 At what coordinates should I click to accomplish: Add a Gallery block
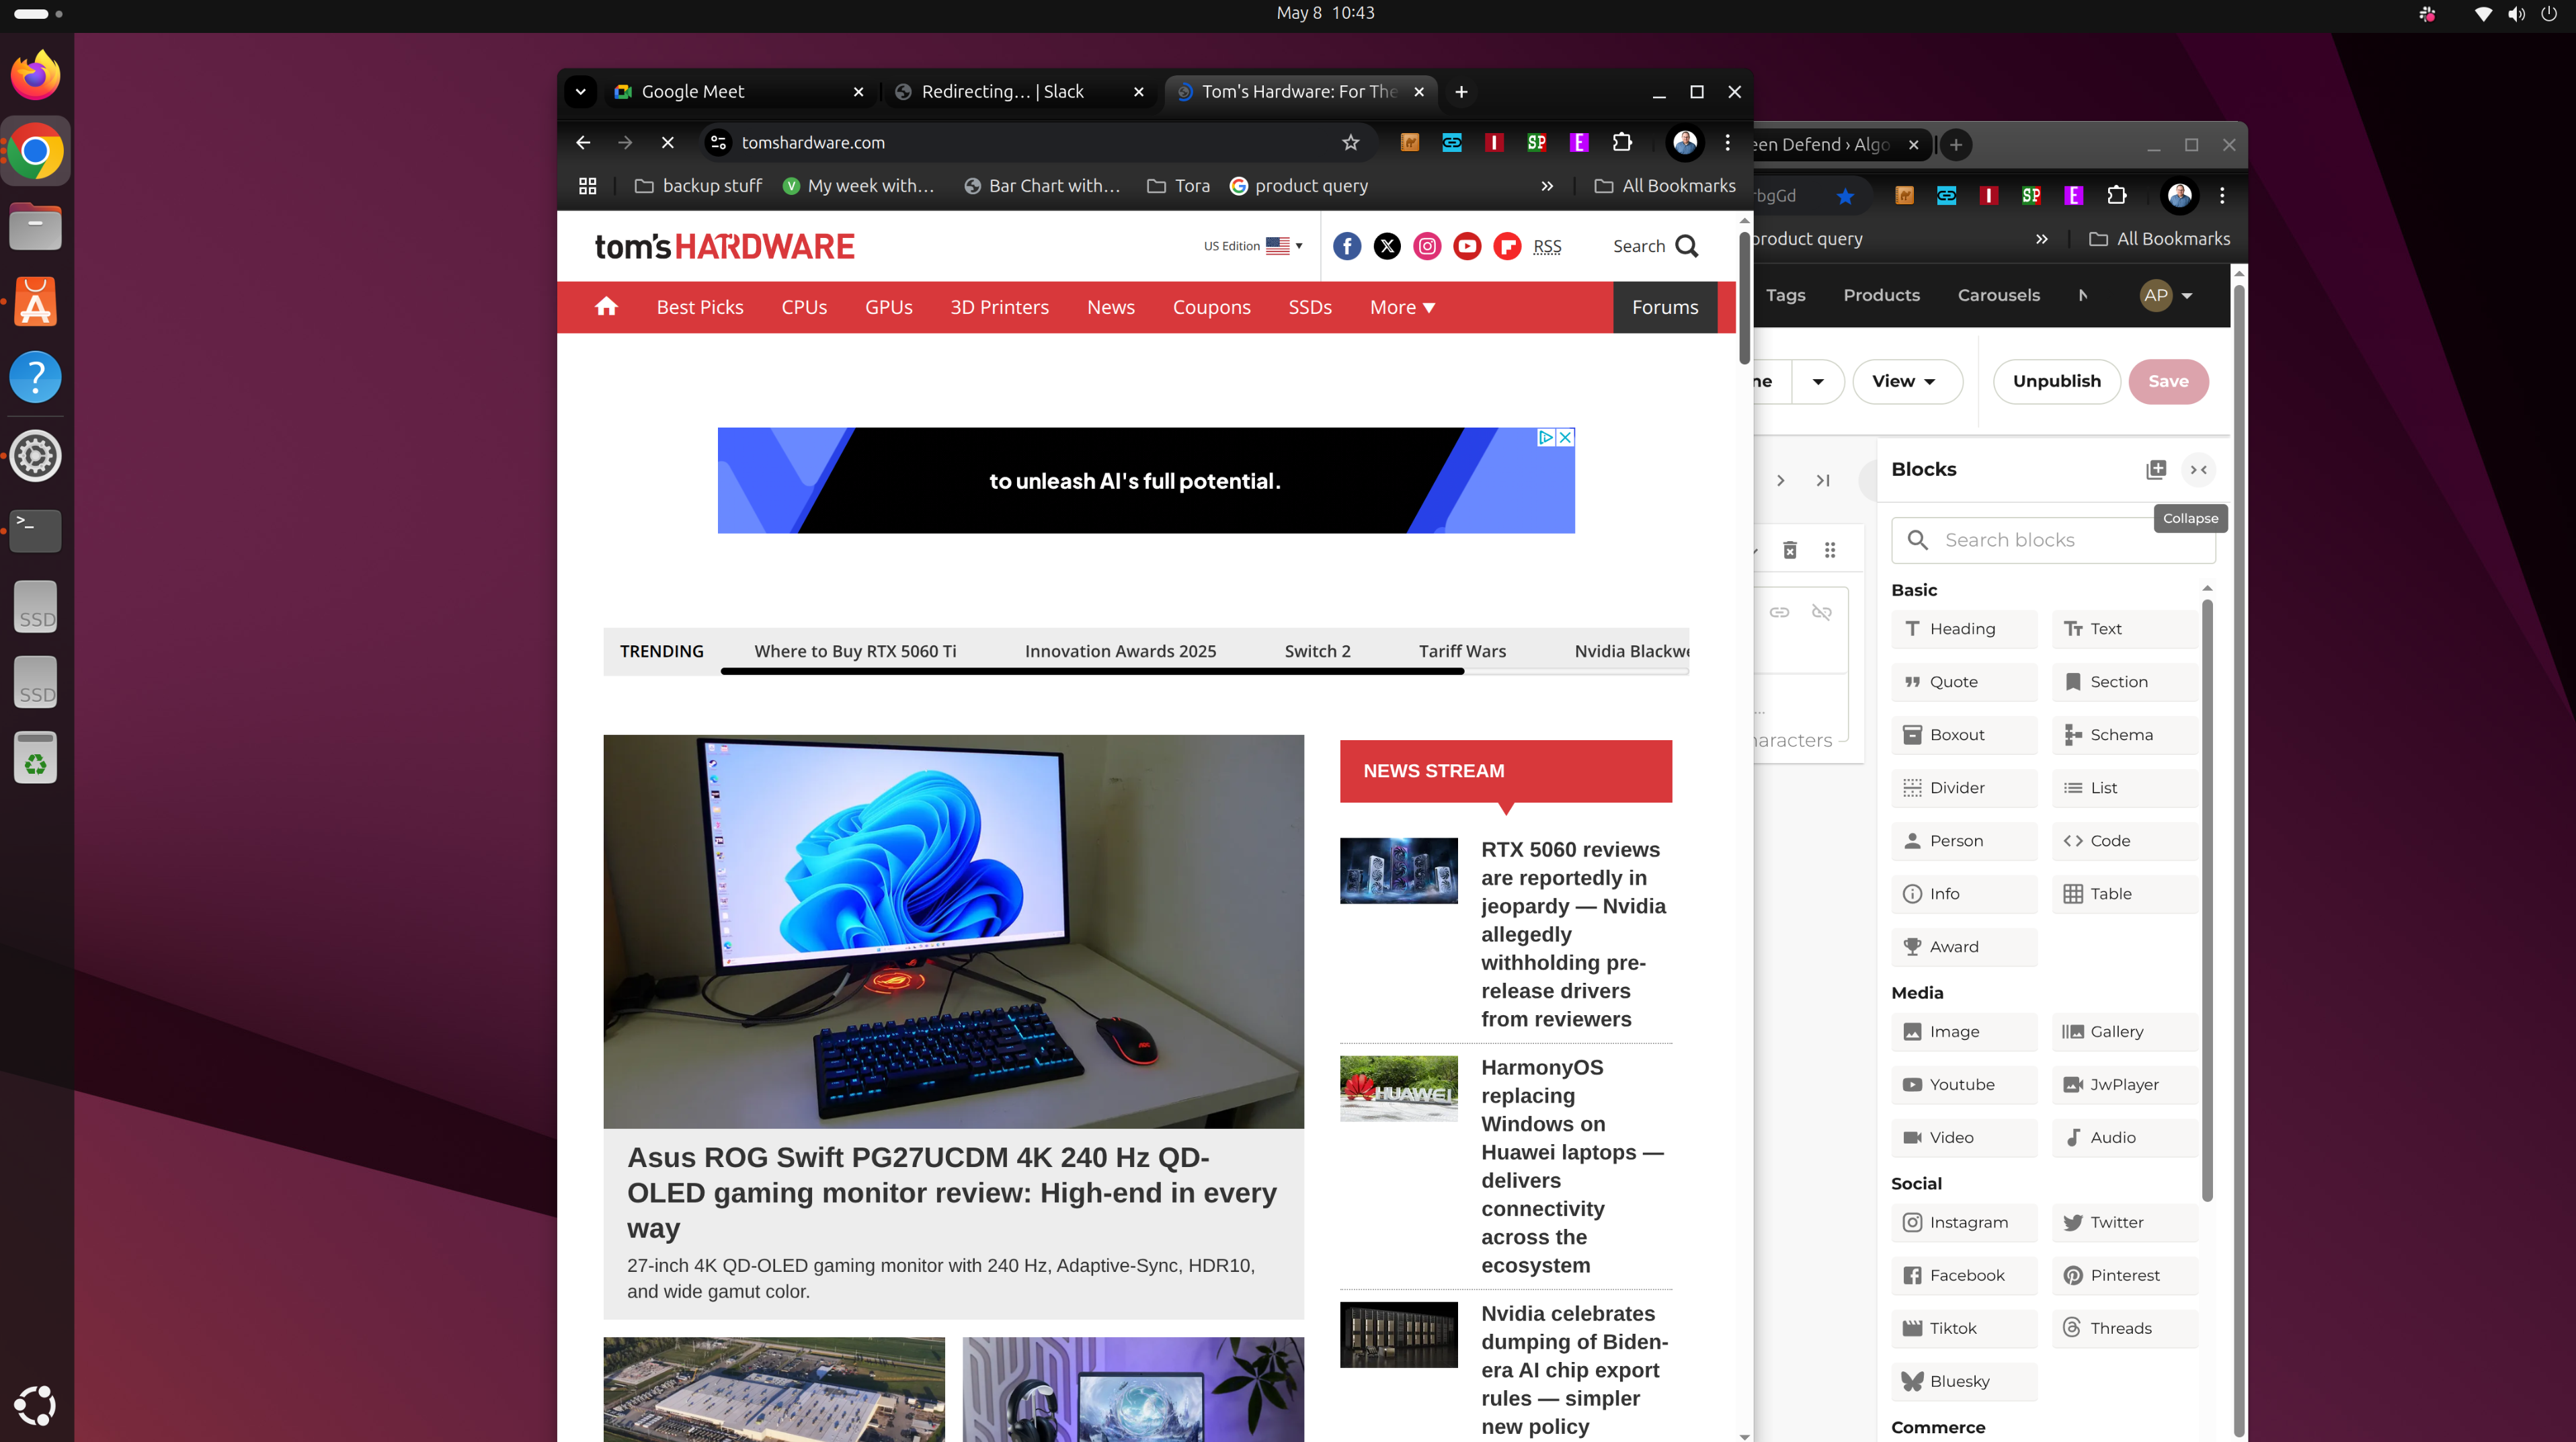(2125, 1032)
